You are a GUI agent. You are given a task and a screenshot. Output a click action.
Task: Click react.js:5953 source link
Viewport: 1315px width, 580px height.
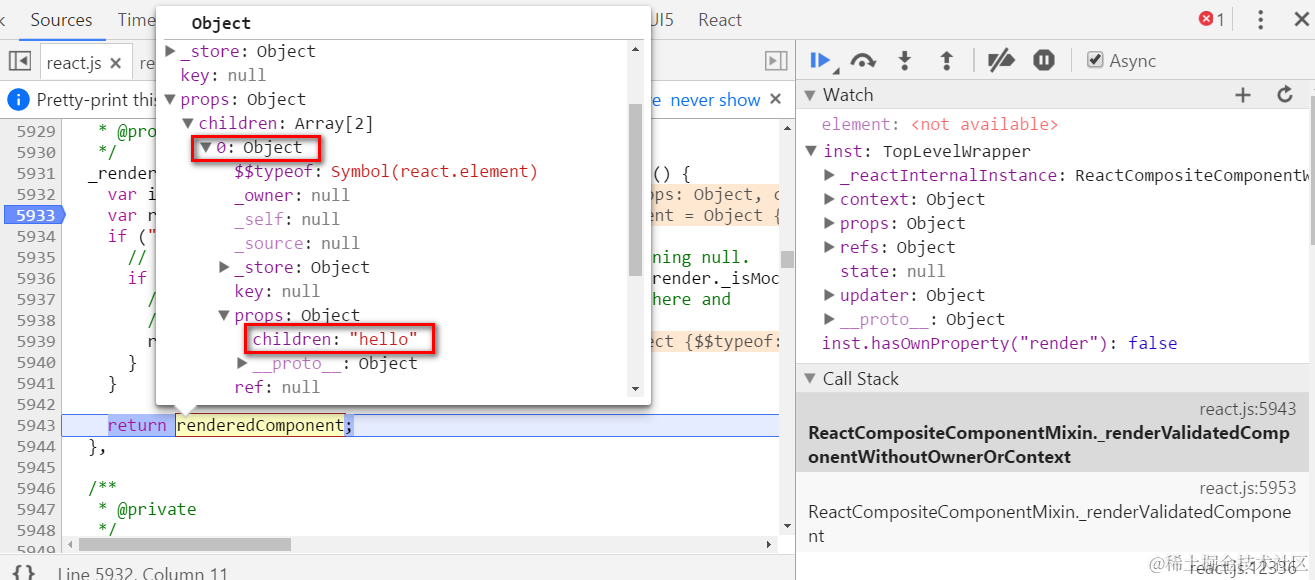(1247, 488)
